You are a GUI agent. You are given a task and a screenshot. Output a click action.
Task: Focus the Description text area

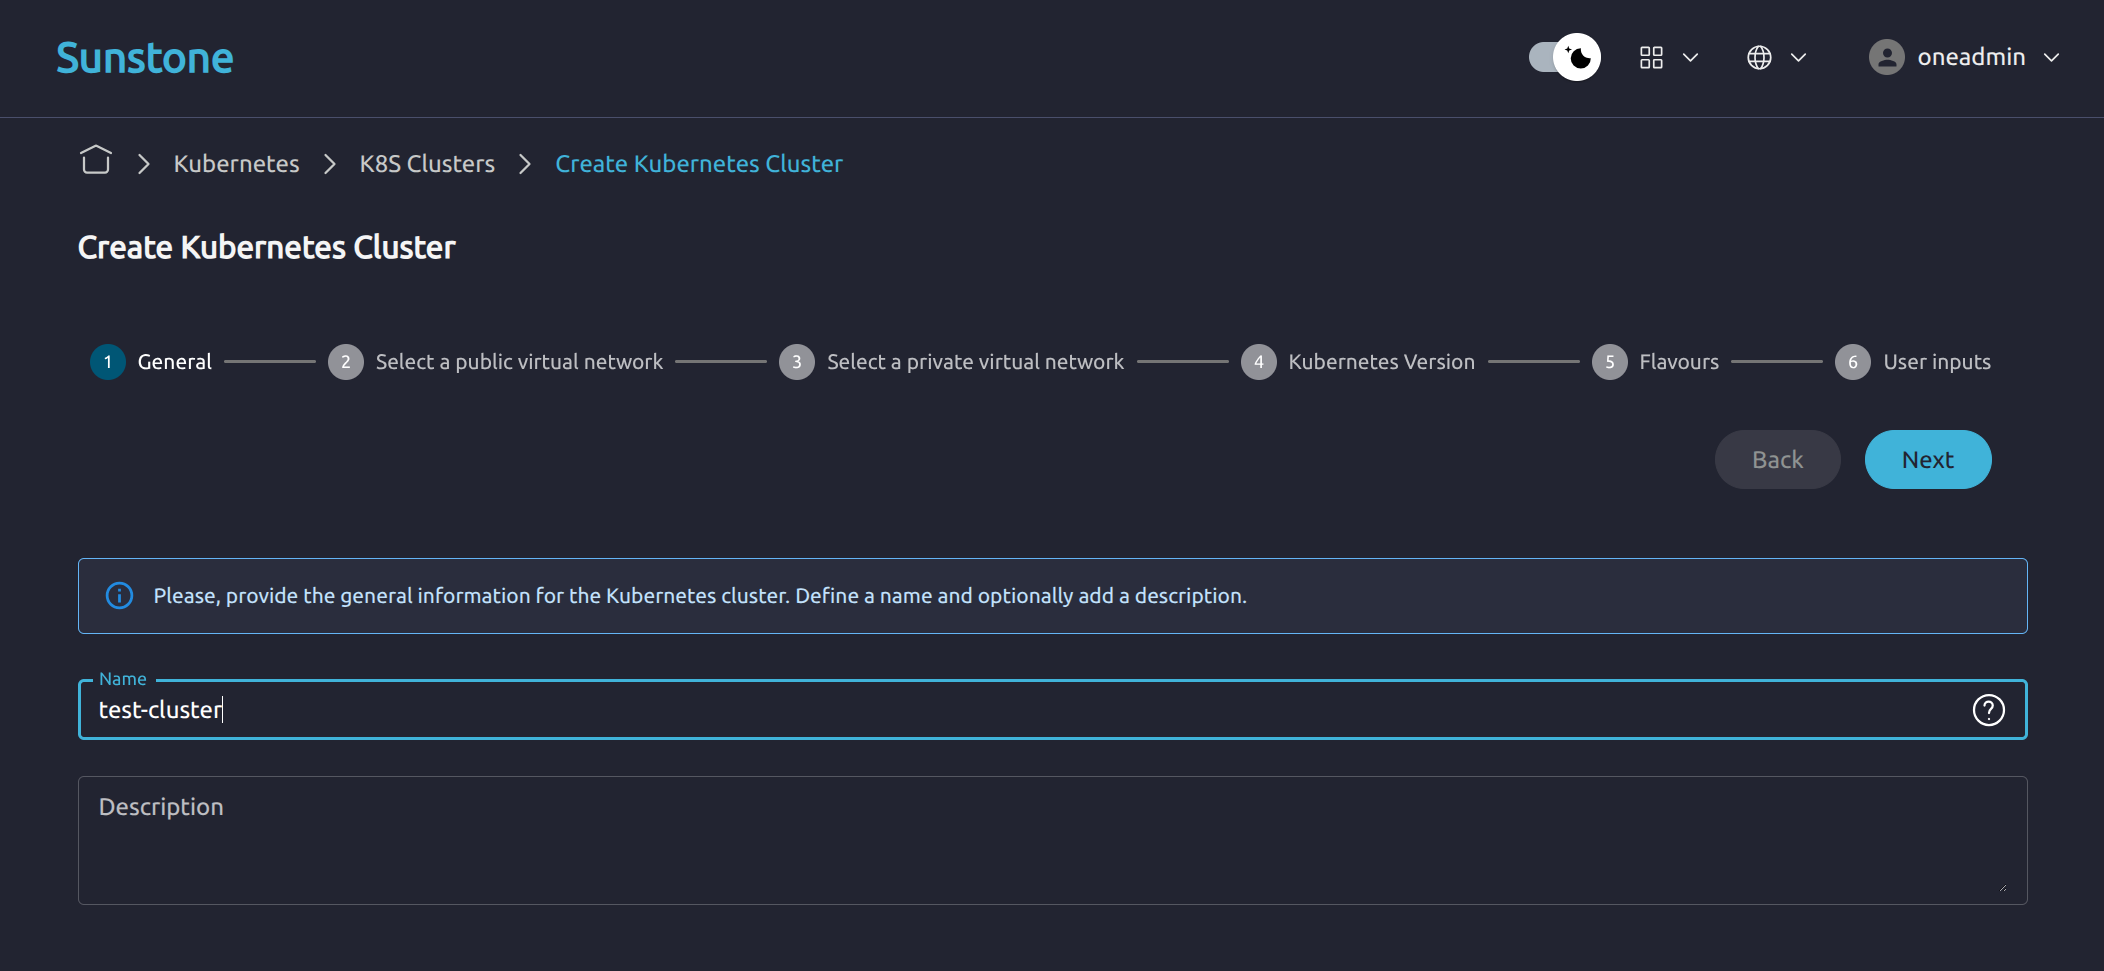coord(1052,841)
